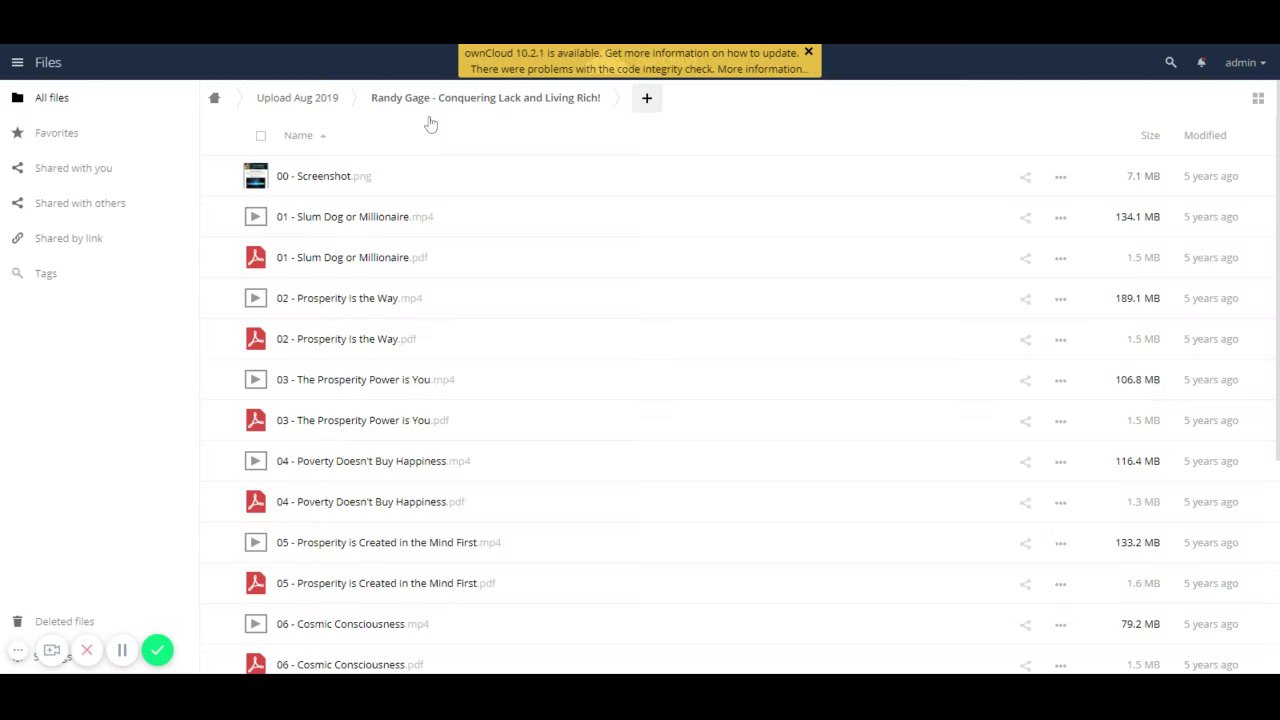Toggle the recorder webcam icon
The image size is (1280, 720).
click(x=52, y=651)
